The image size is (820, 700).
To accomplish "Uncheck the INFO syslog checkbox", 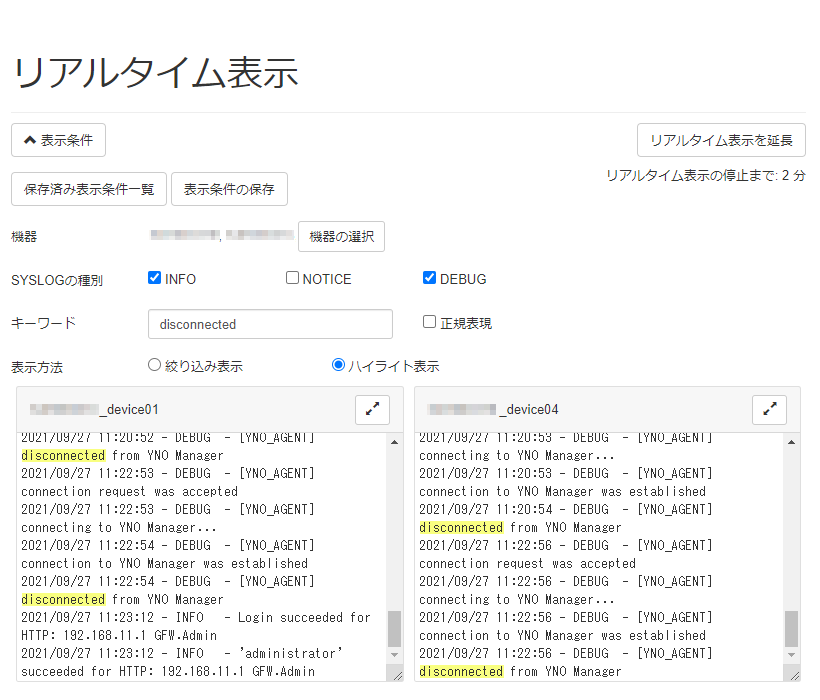I will click(x=154, y=279).
